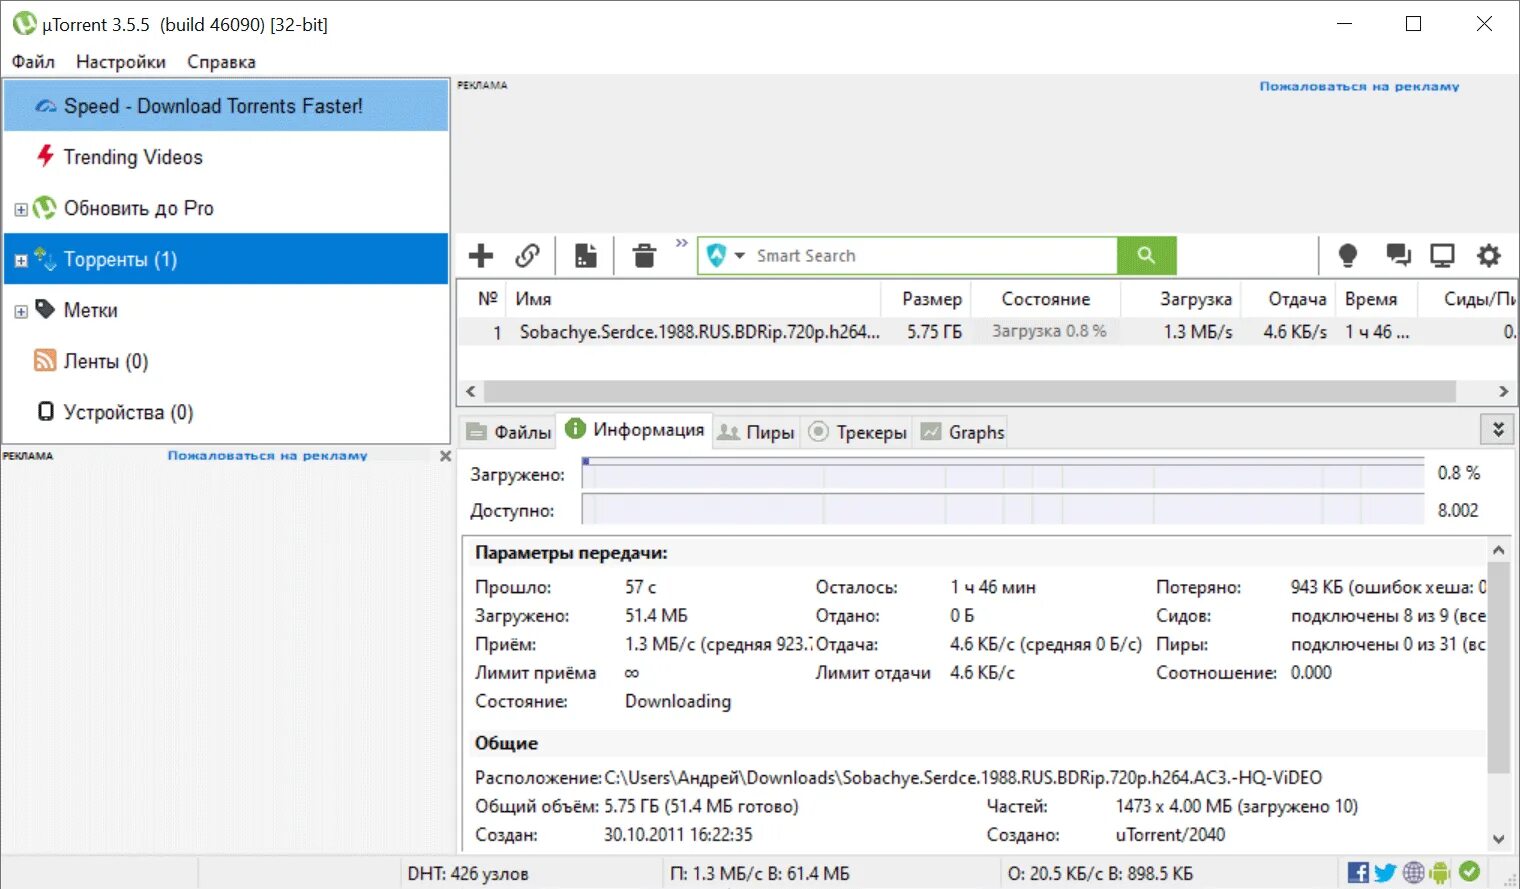Click sidebar Пожаловаться на рекламу link
This screenshot has height=889, width=1520.
tap(267, 456)
